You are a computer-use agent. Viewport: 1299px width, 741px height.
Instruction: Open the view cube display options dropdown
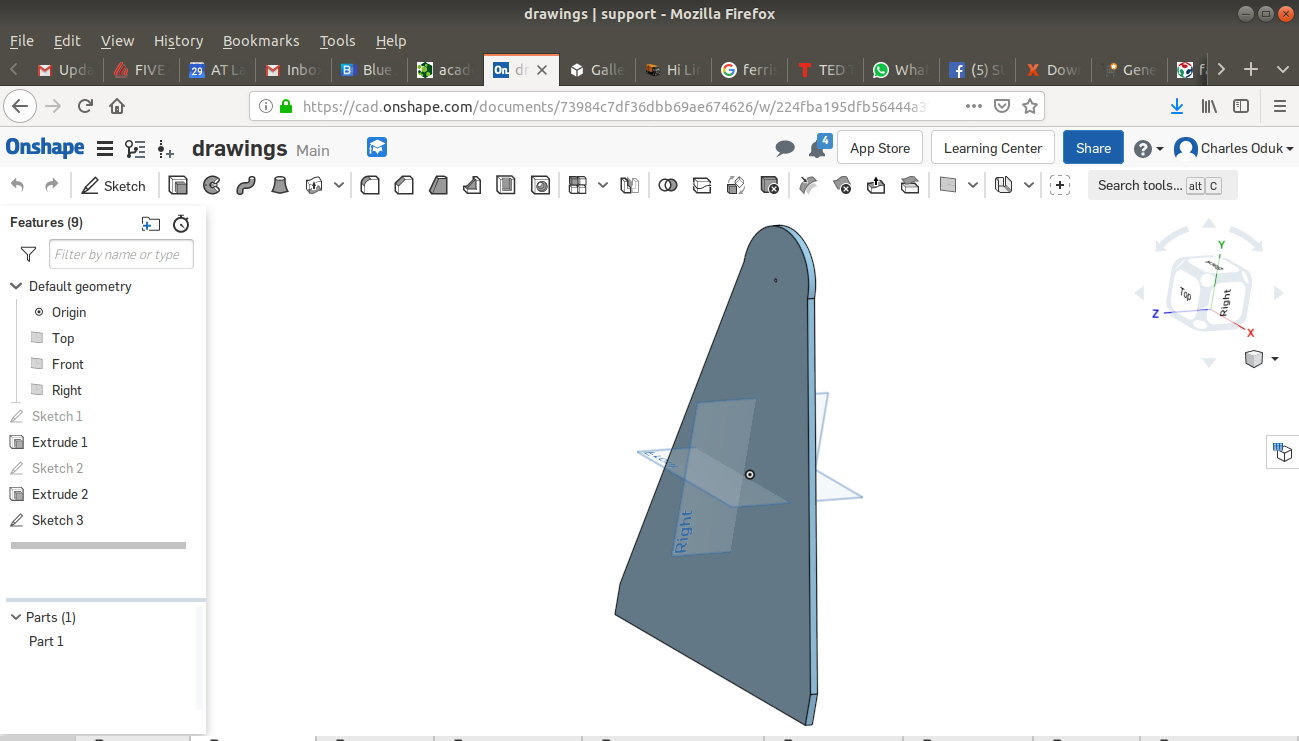click(x=1274, y=359)
